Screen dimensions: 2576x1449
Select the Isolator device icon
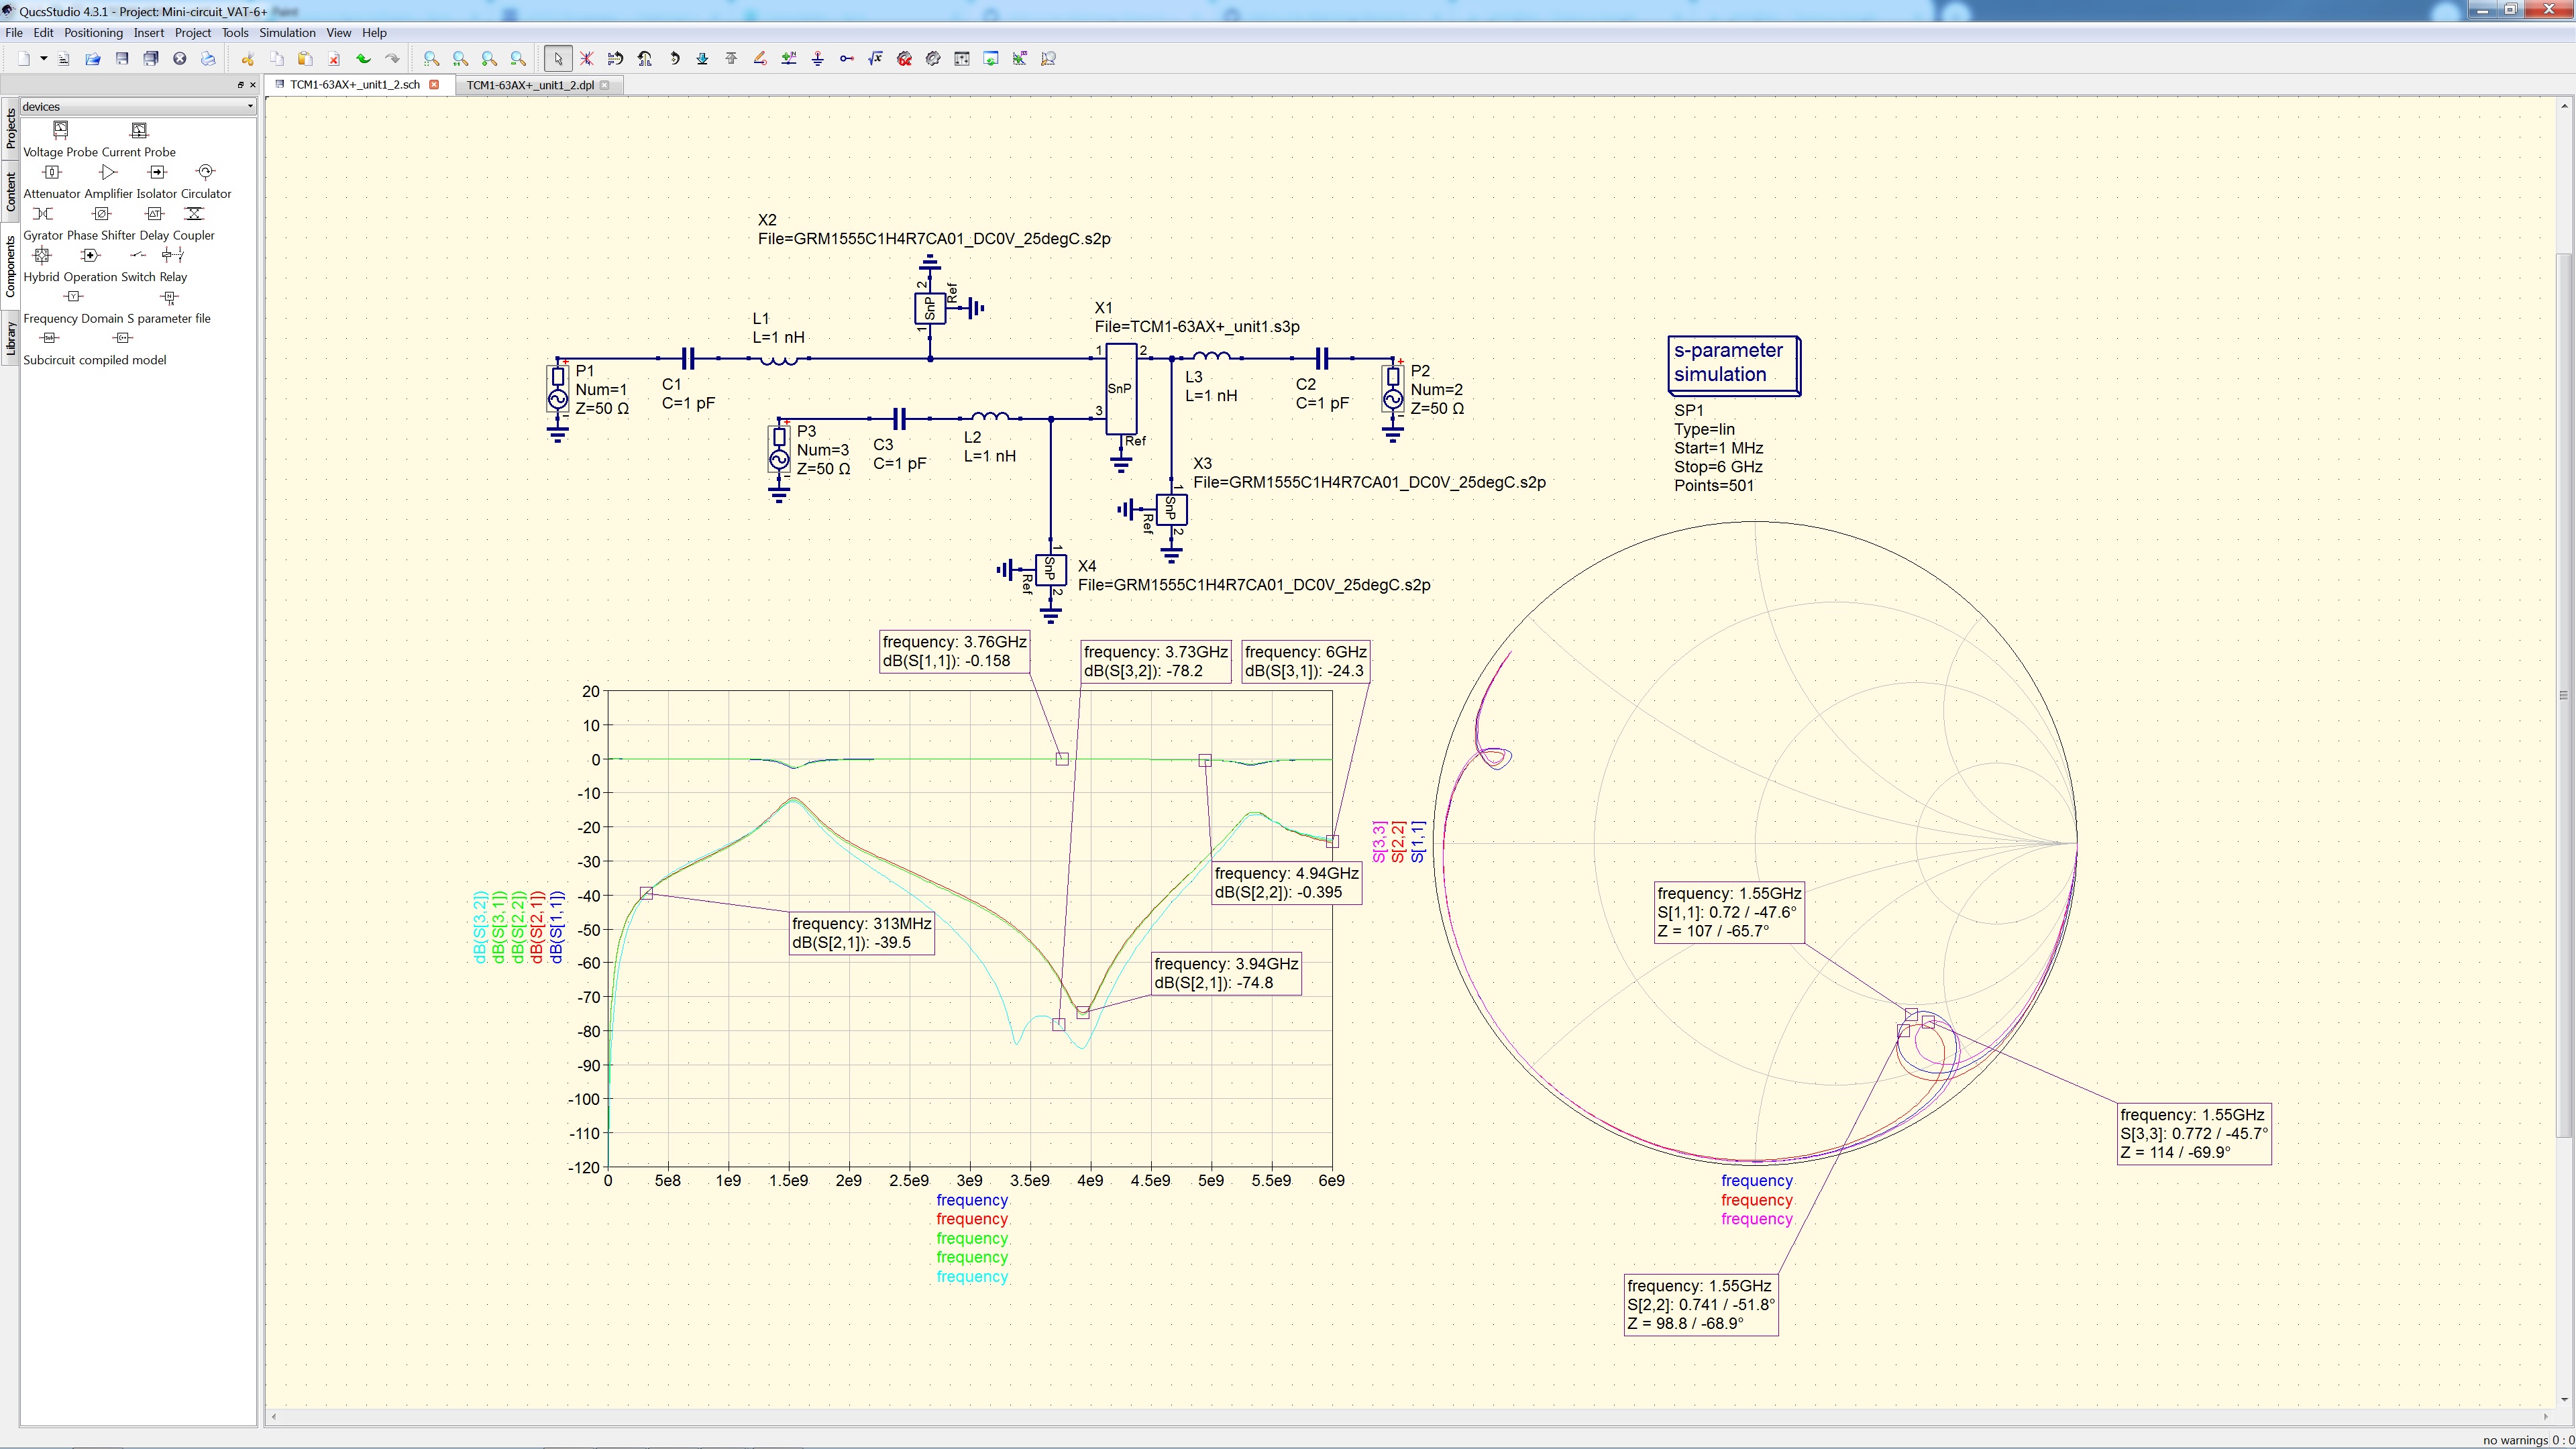pos(156,172)
